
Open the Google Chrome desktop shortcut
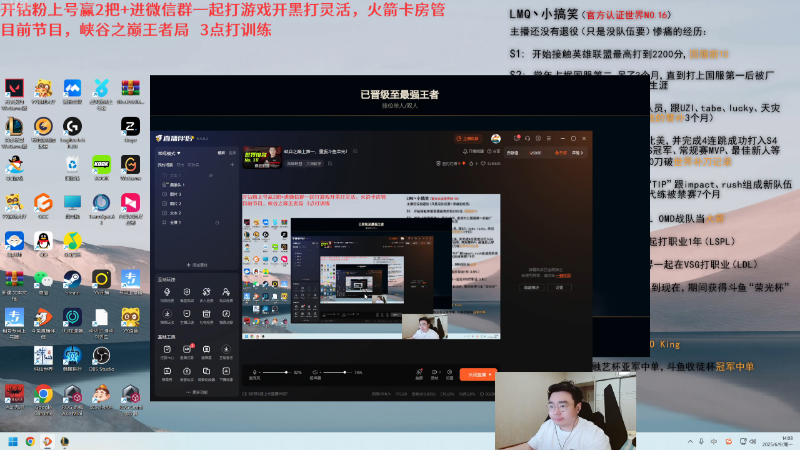43,394
